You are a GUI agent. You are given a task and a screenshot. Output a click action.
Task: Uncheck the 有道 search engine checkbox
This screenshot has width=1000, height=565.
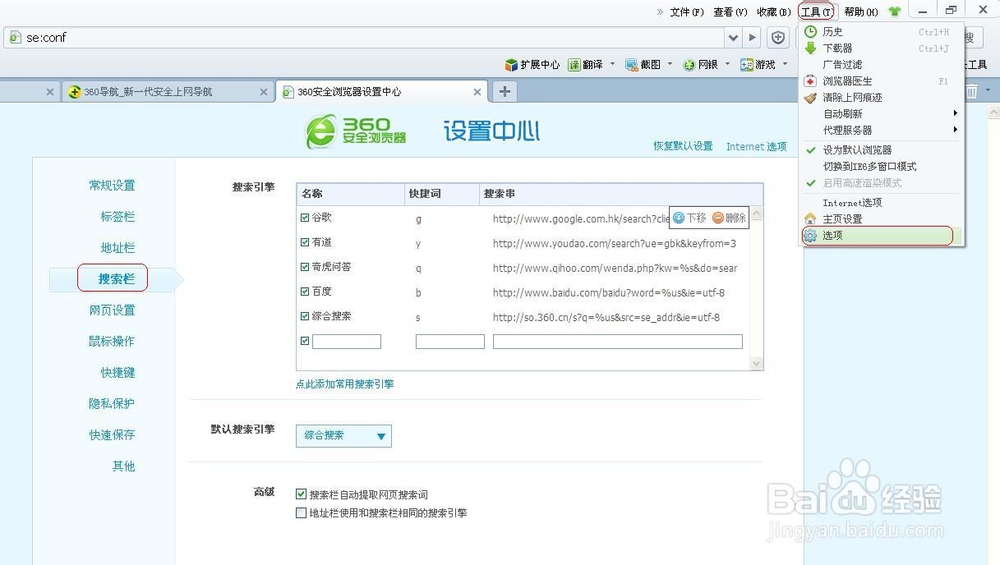(305, 242)
